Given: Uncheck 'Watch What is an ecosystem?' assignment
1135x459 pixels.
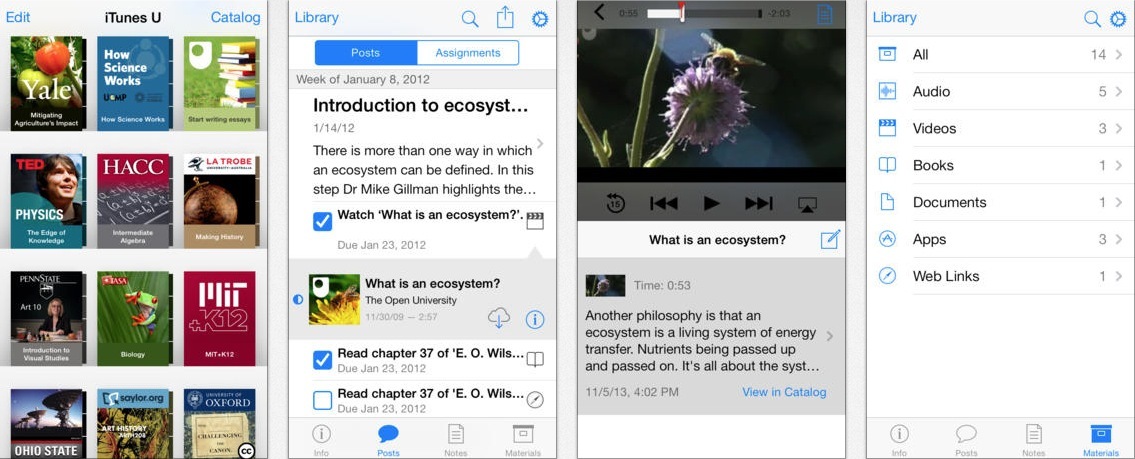Looking at the screenshot, I should click(x=322, y=222).
